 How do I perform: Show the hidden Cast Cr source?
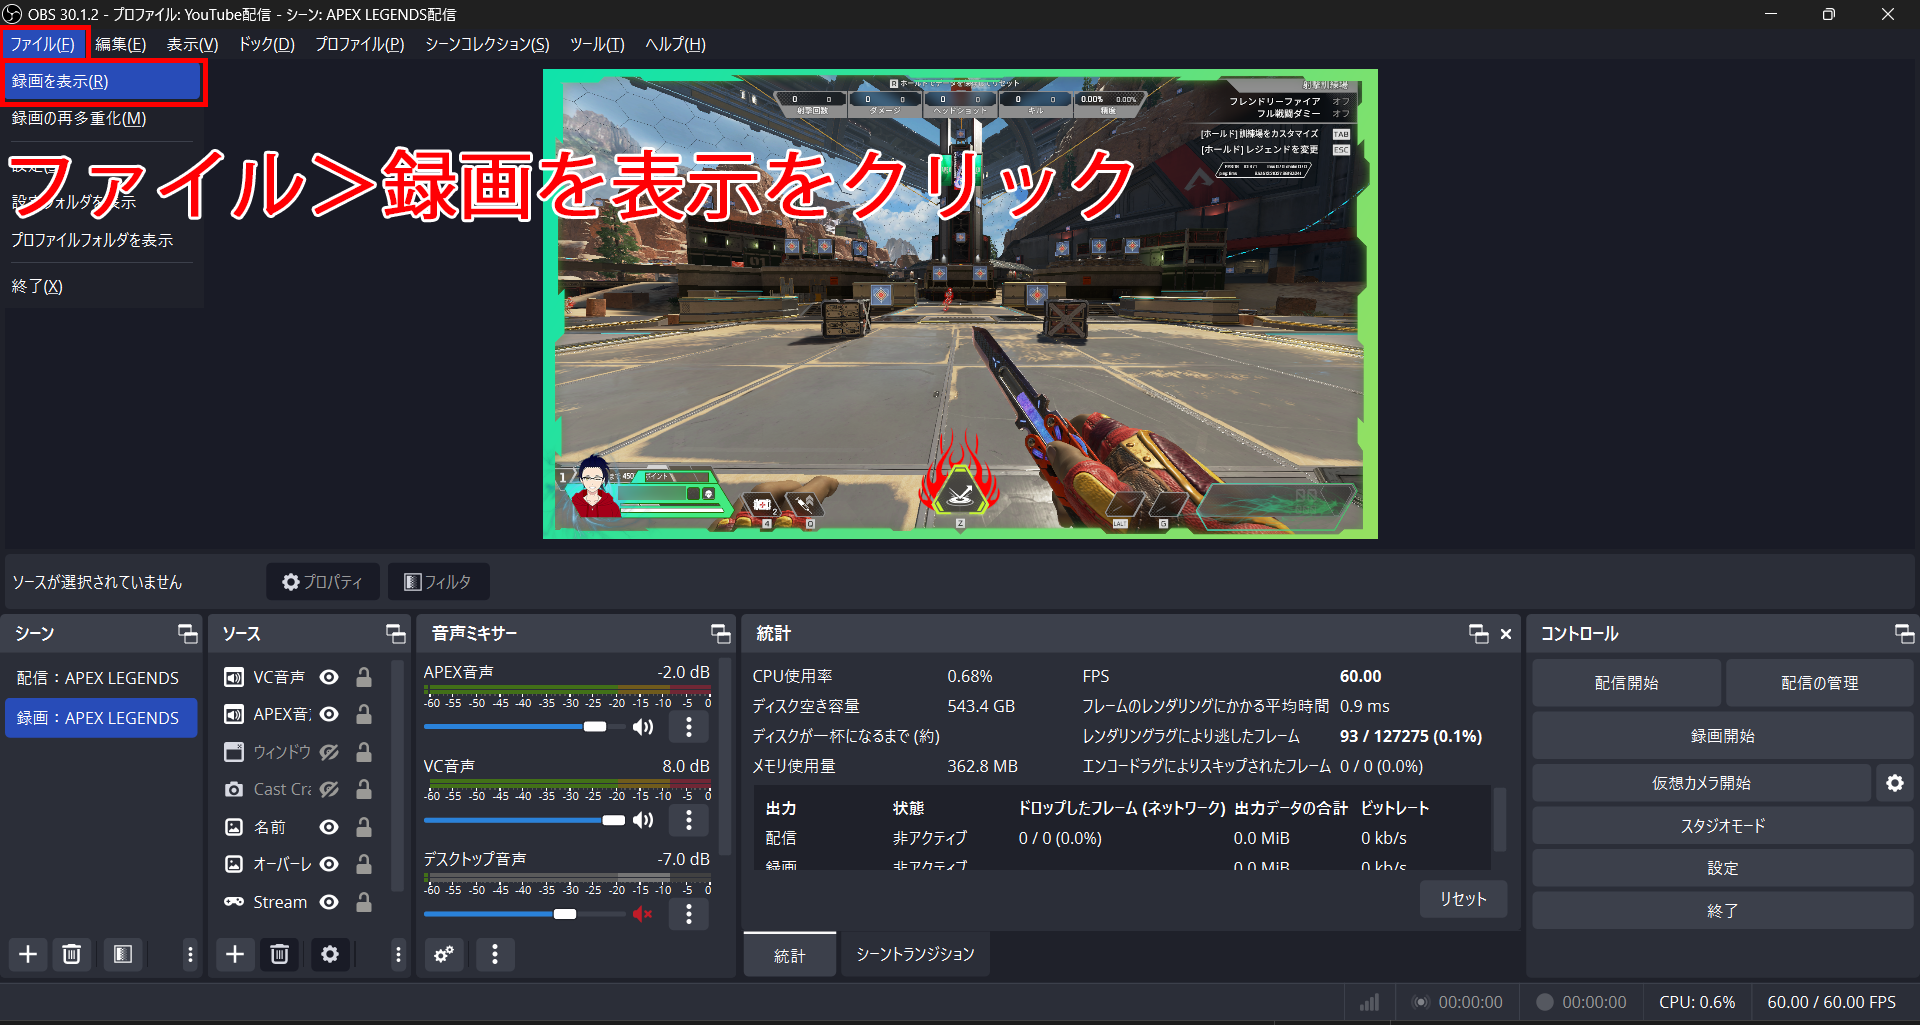[329, 789]
